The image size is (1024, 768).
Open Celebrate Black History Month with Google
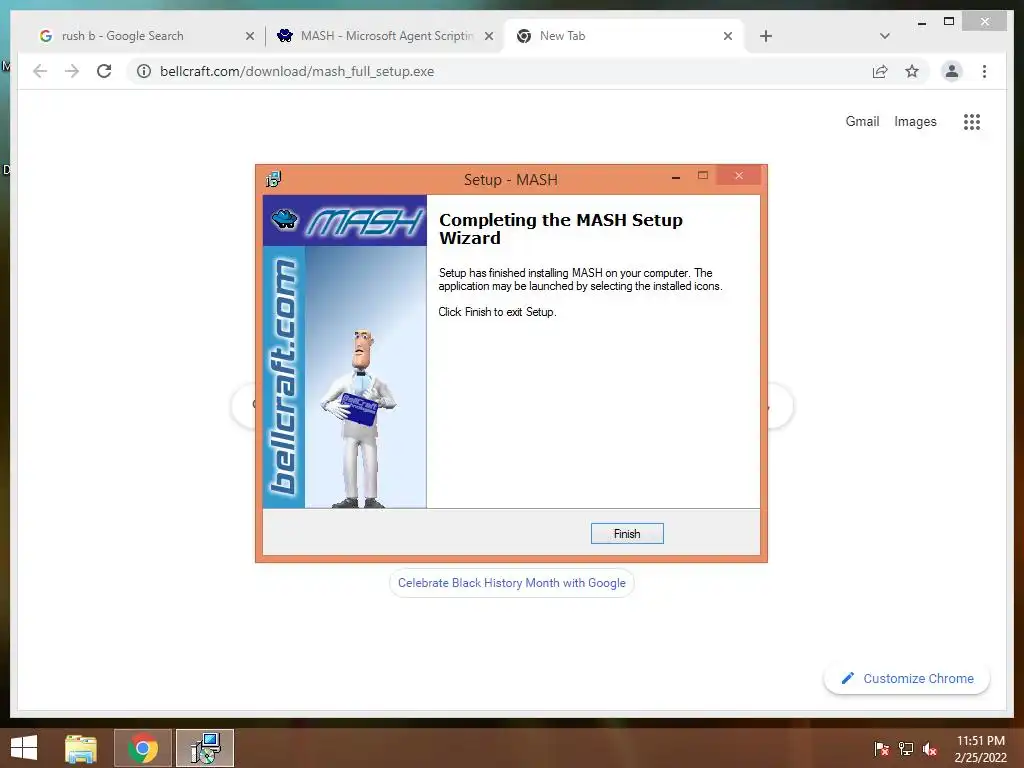coord(511,583)
